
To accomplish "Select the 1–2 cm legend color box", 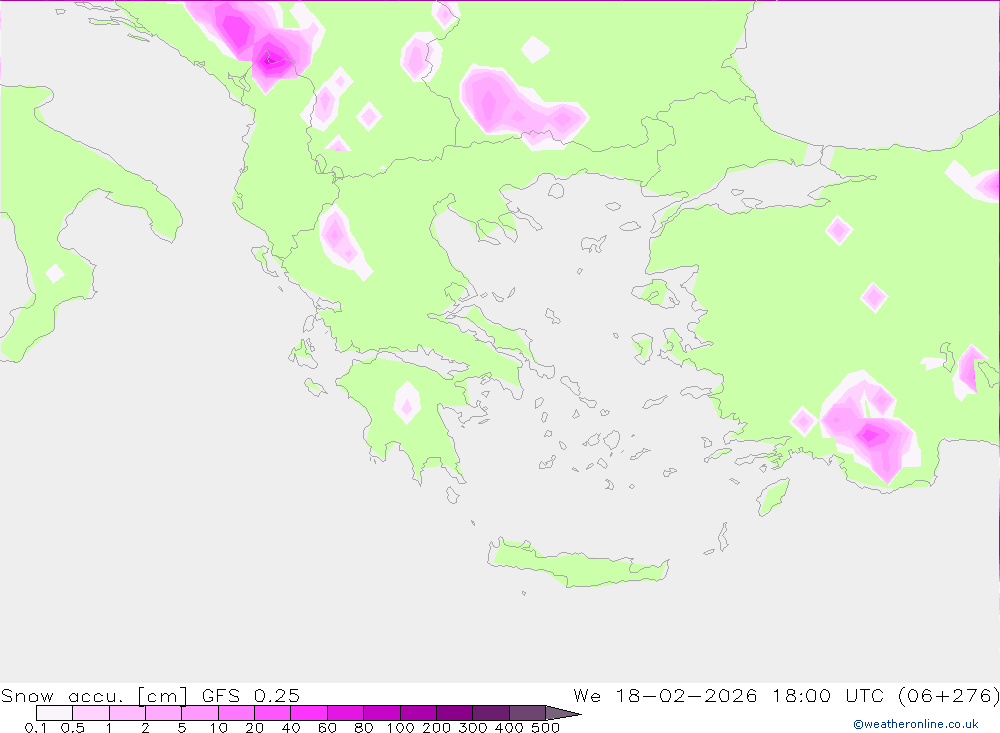I will pyautogui.click(x=128, y=713).
